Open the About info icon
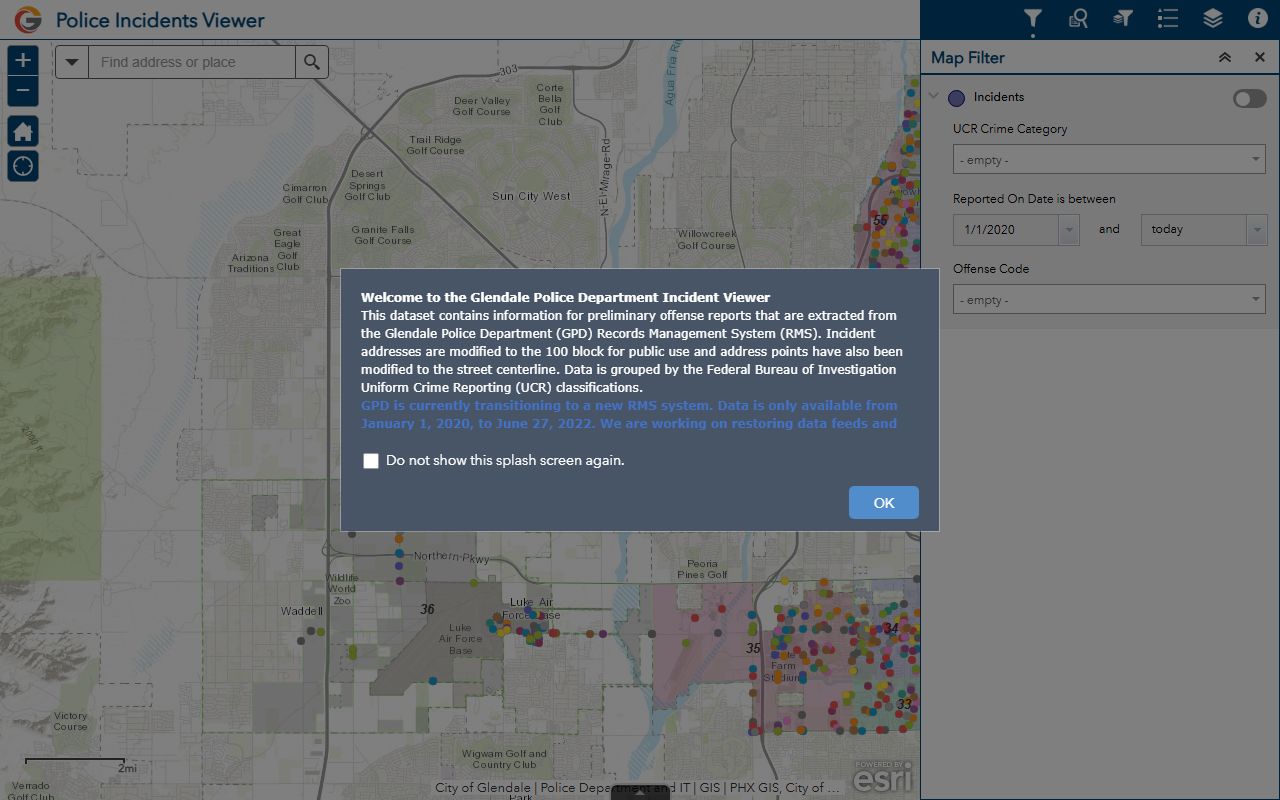Viewport: 1280px width, 800px height. coord(1258,19)
